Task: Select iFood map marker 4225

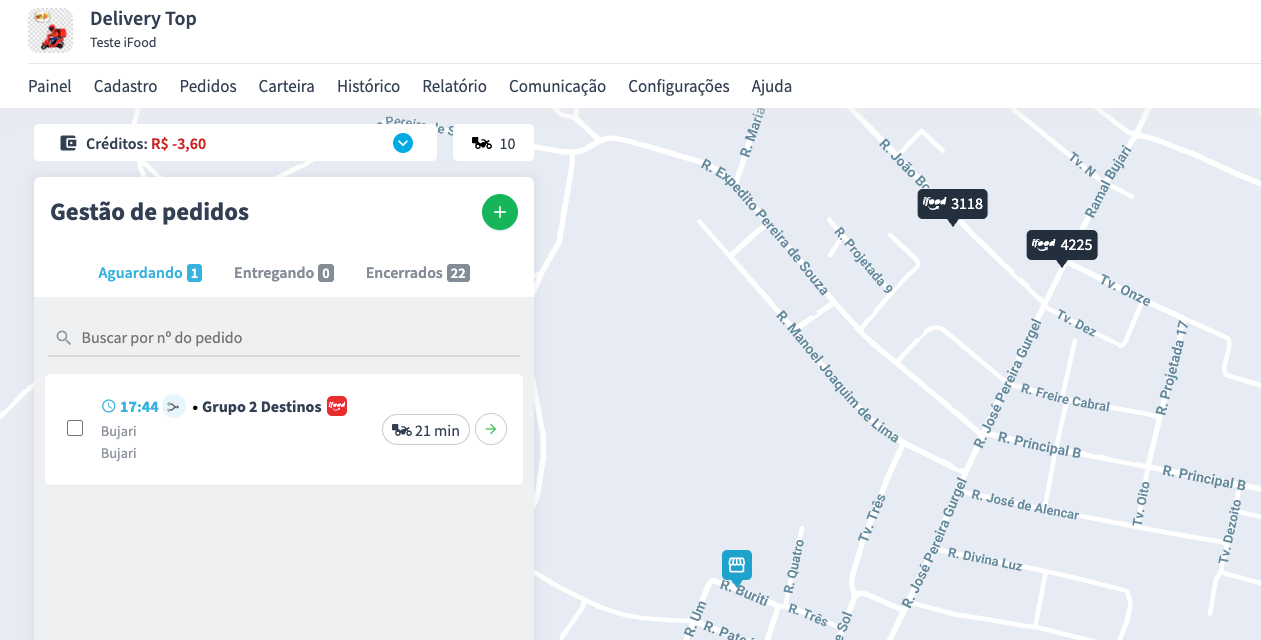Action: pos(1062,245)
